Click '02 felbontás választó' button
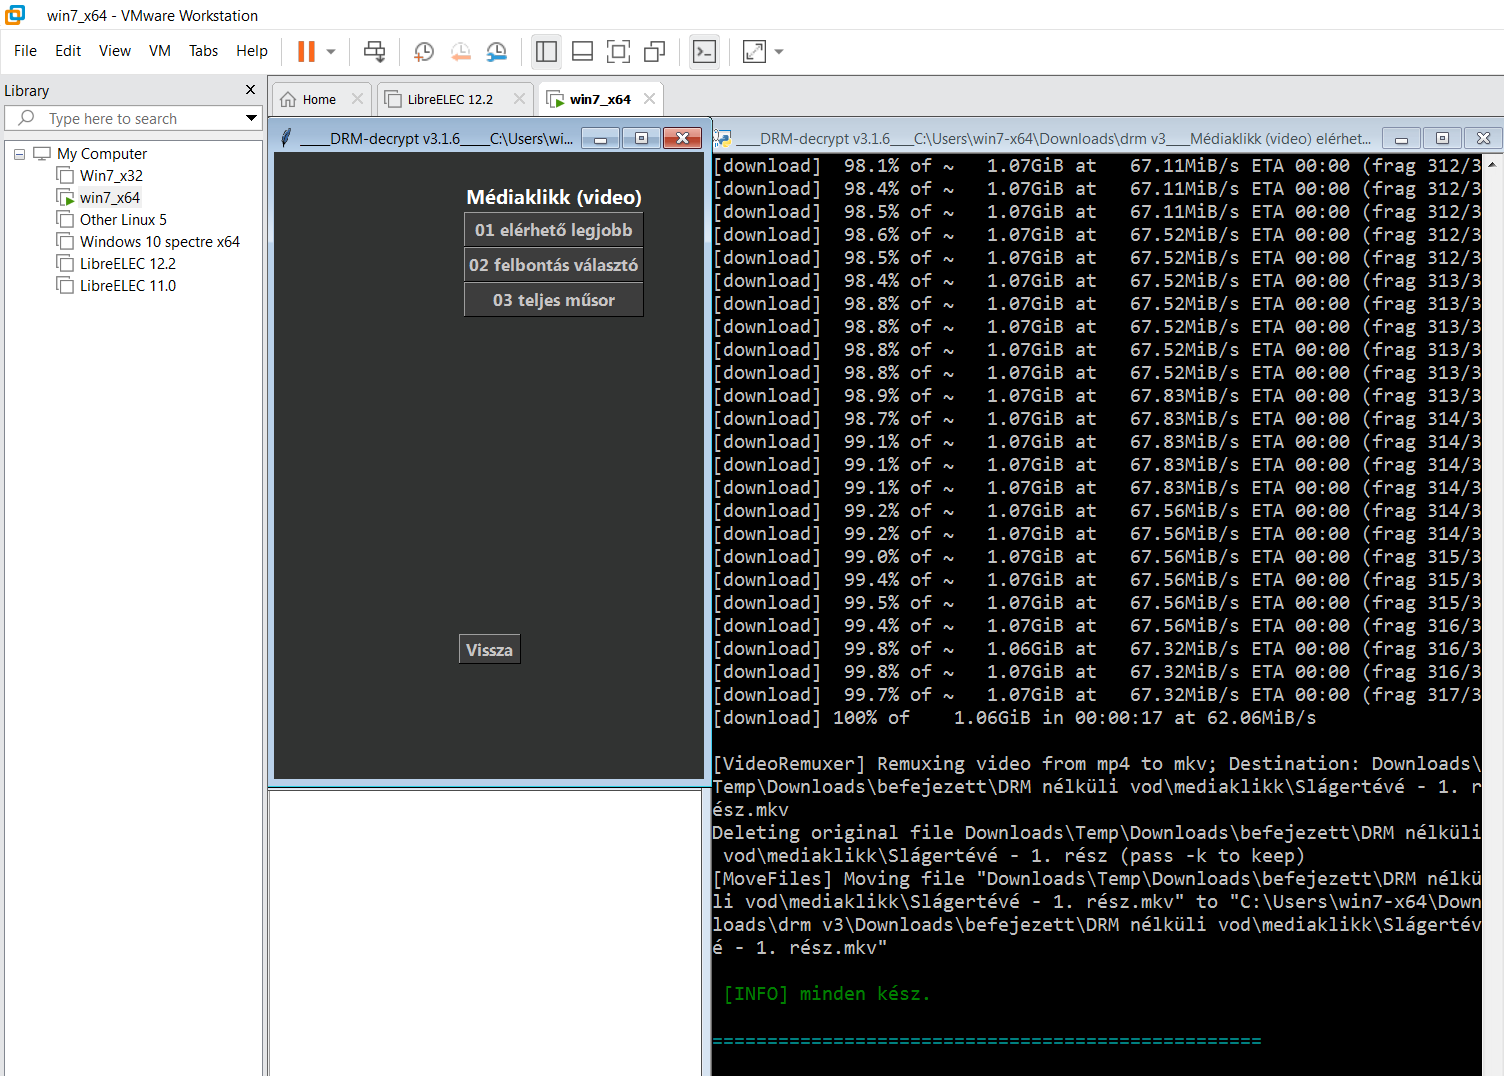The image size is (1504, 1076). (x=553, y=265)
